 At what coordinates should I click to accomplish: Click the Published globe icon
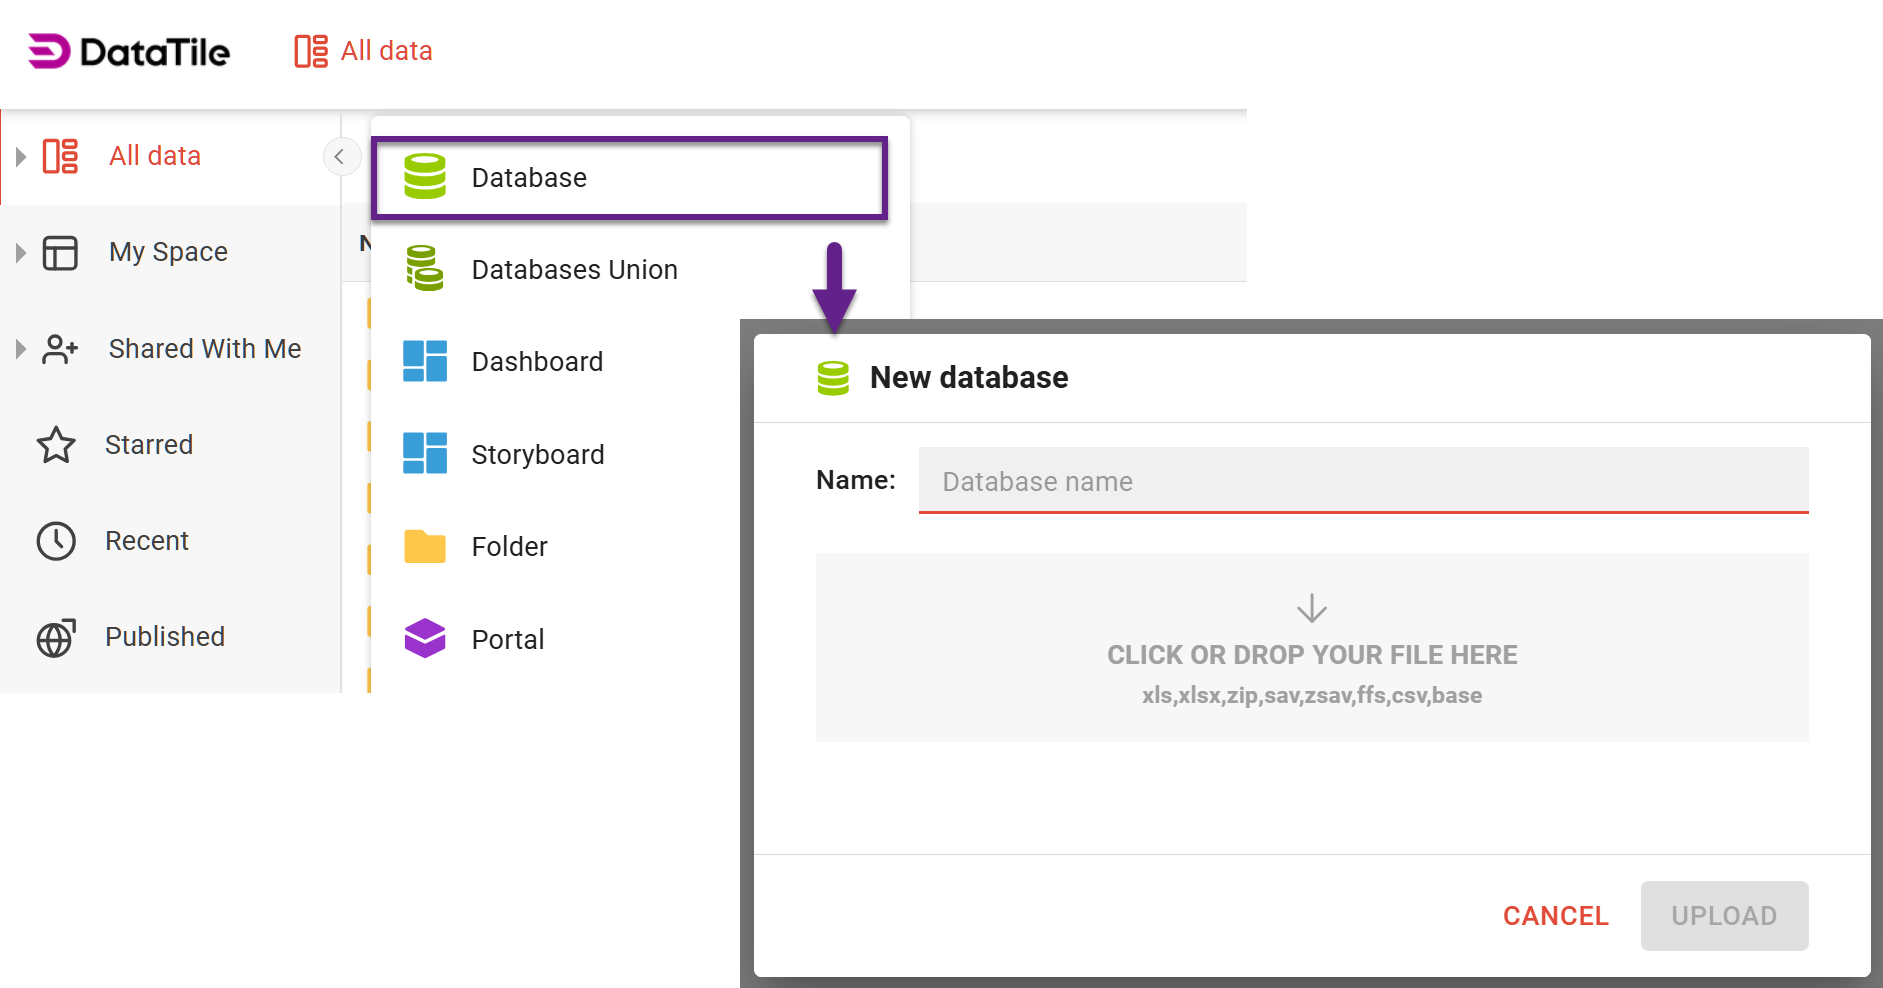click(56, 637)
